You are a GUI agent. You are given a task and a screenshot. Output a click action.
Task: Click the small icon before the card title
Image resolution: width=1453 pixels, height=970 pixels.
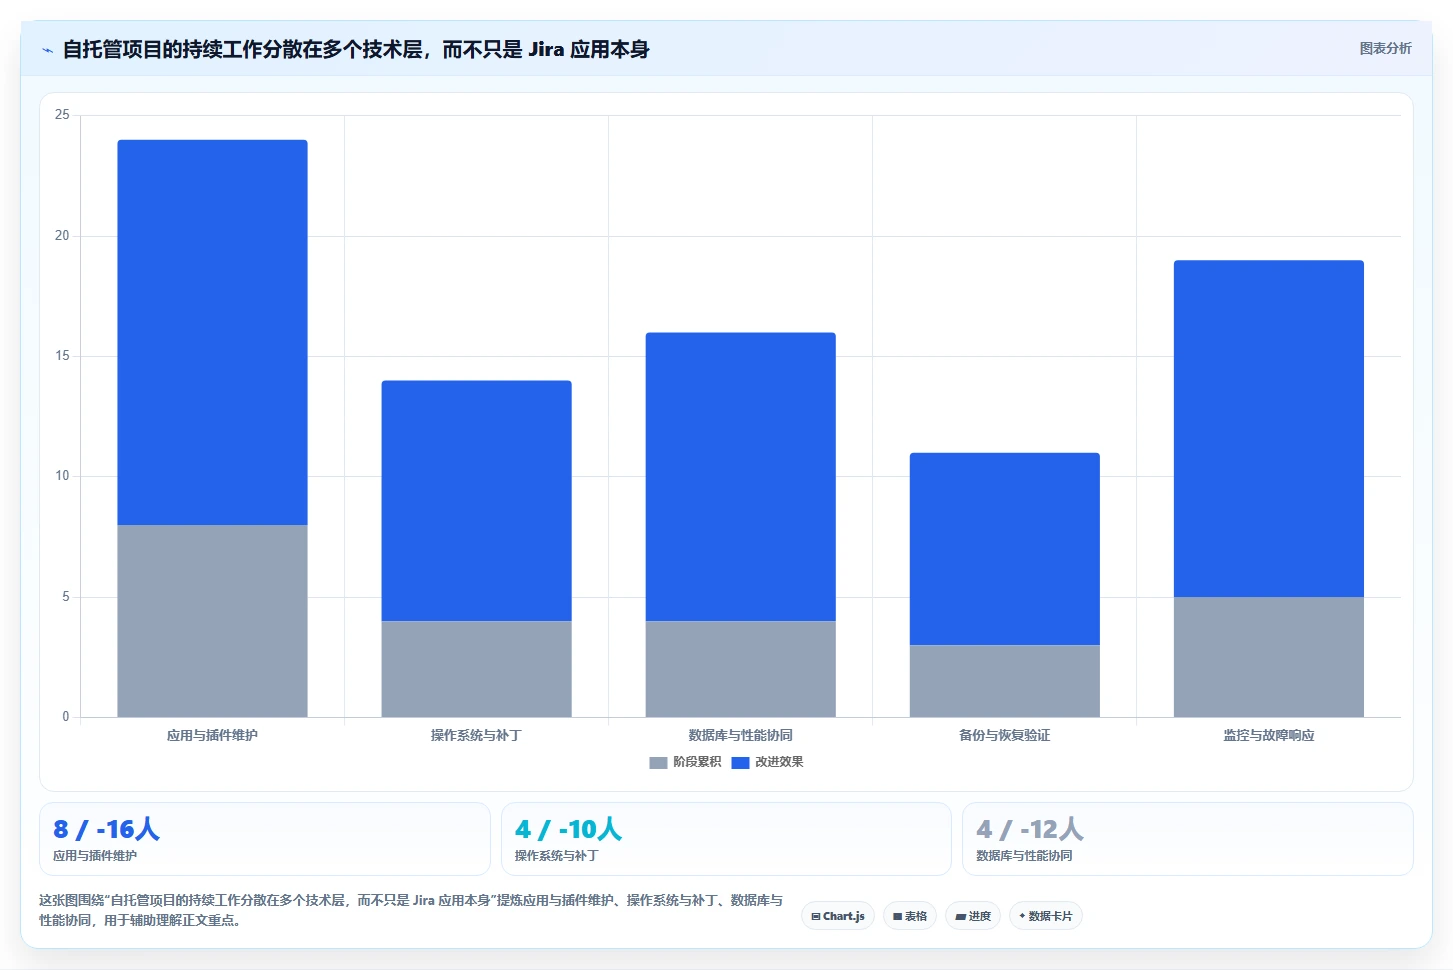[x=47, y=50]
